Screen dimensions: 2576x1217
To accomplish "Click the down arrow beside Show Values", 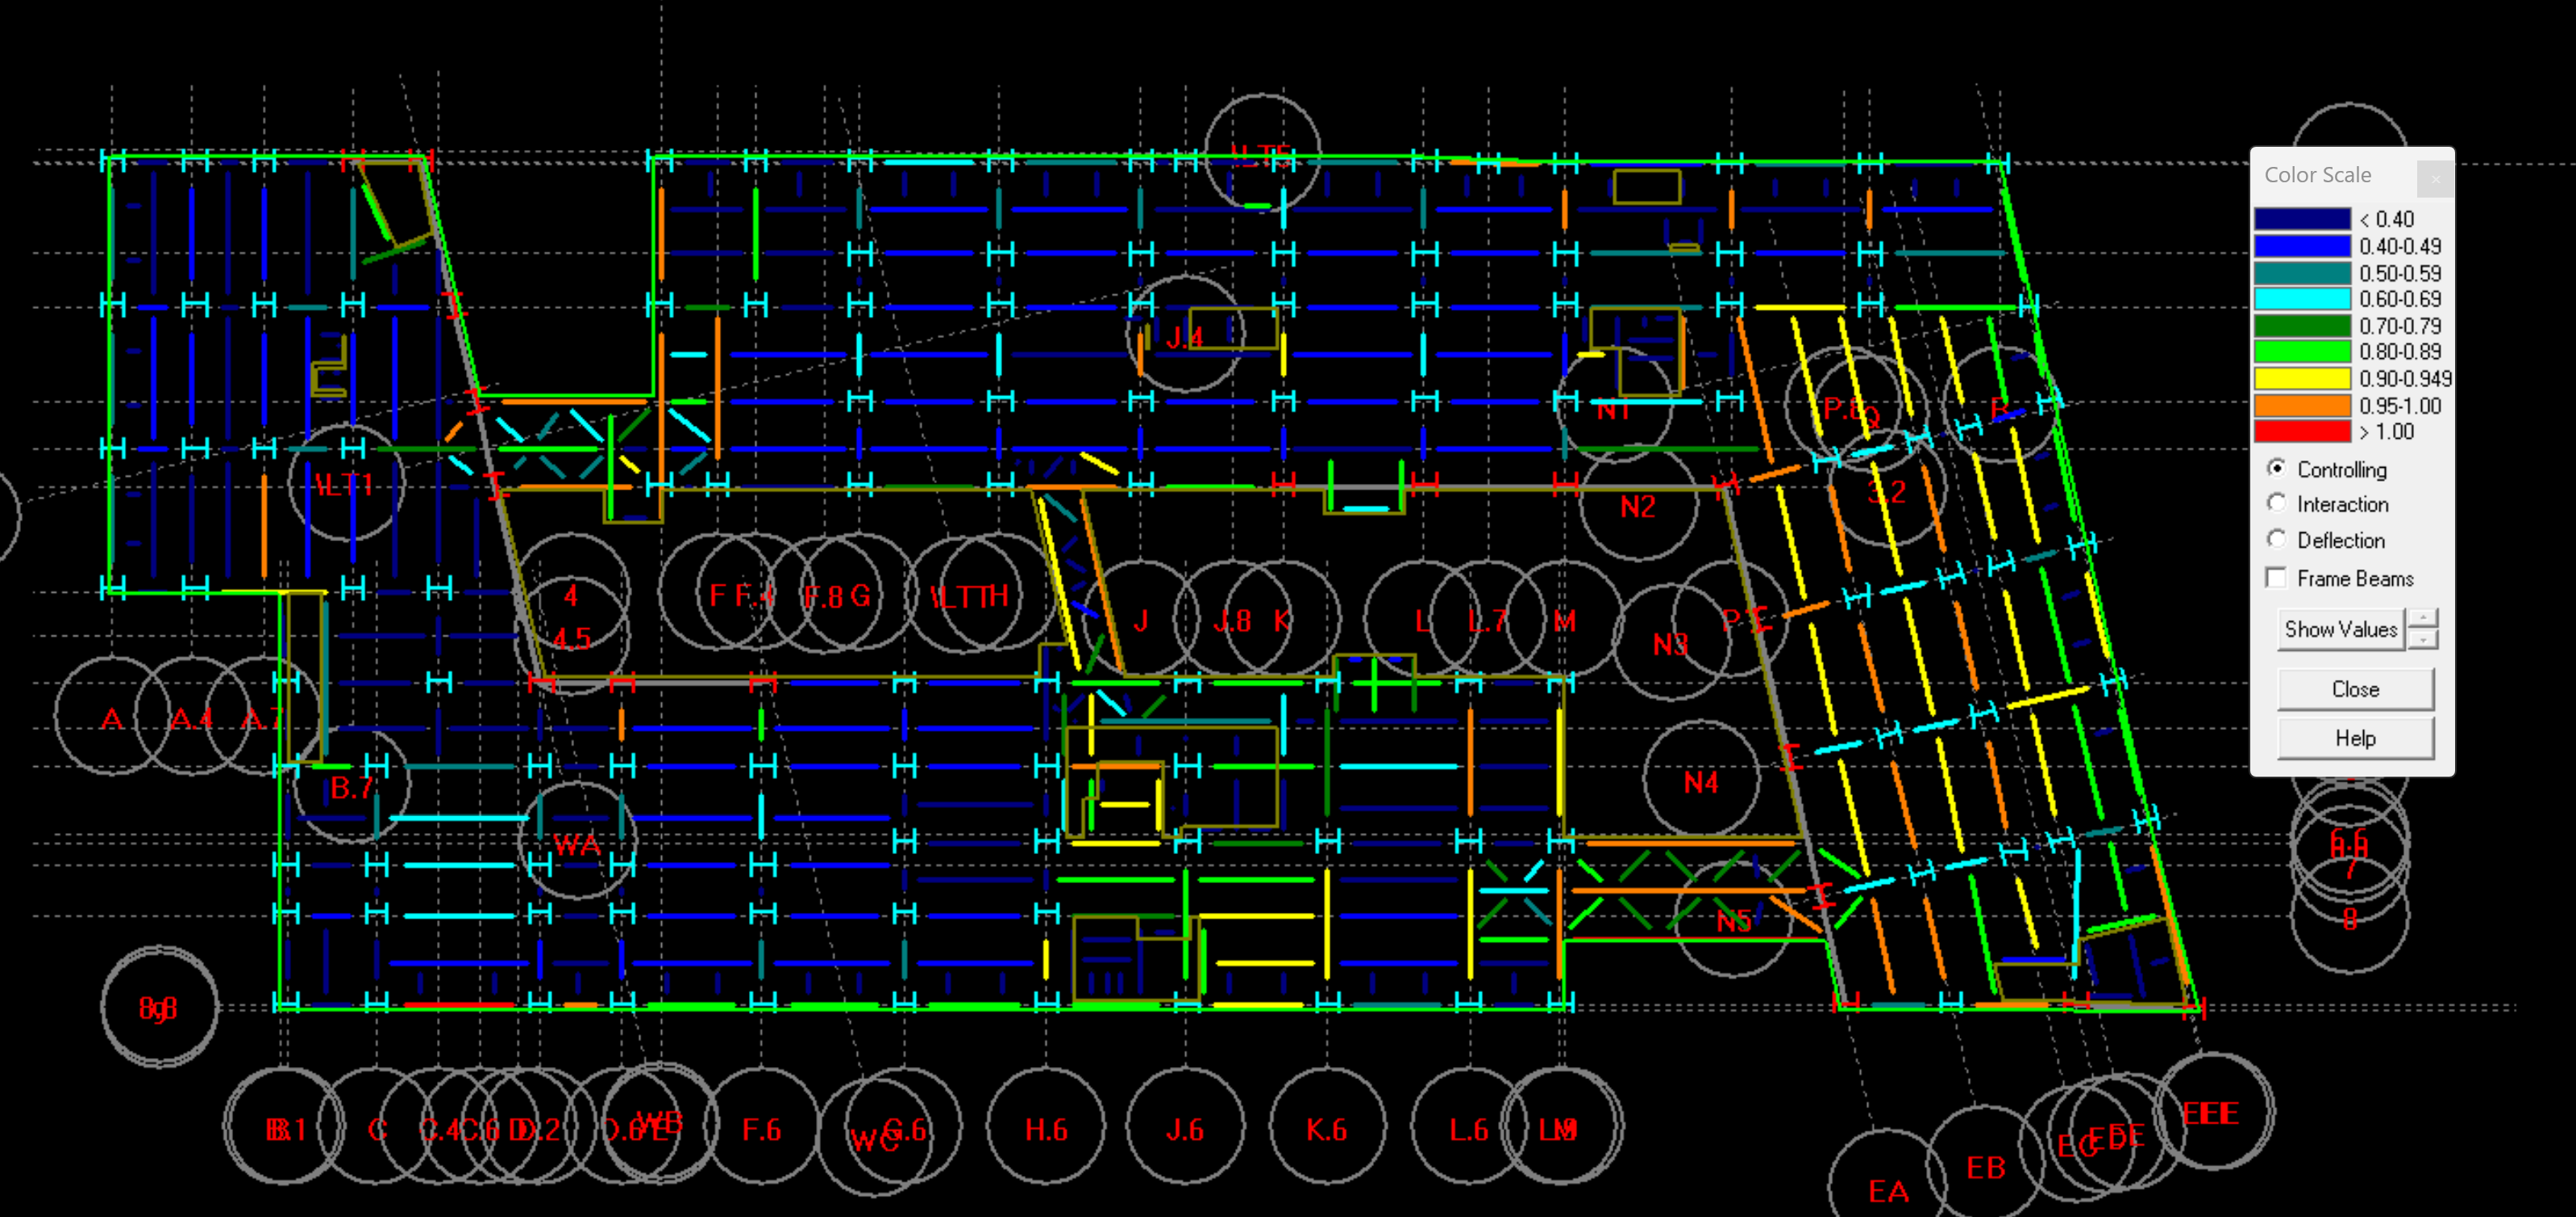I will [x=2422, y=640].
